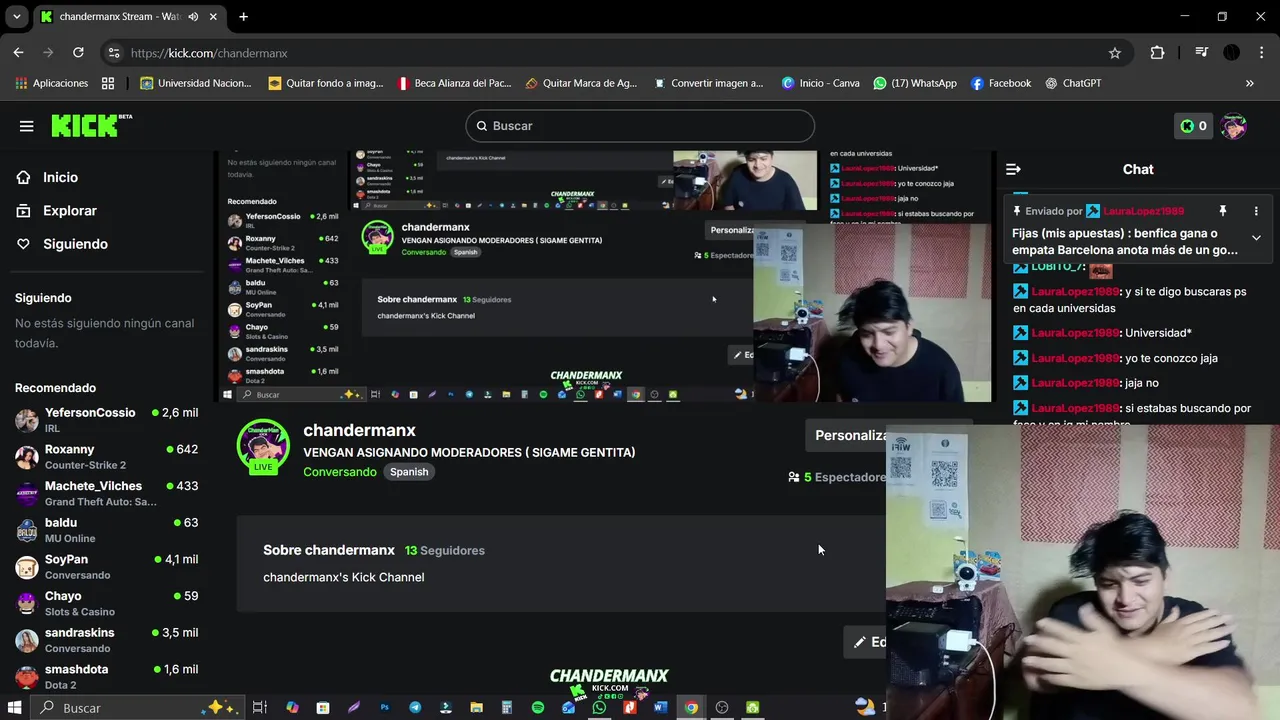Open pinned message three-dot options
Screen dimensions: 1280x720
point(1256,211)
